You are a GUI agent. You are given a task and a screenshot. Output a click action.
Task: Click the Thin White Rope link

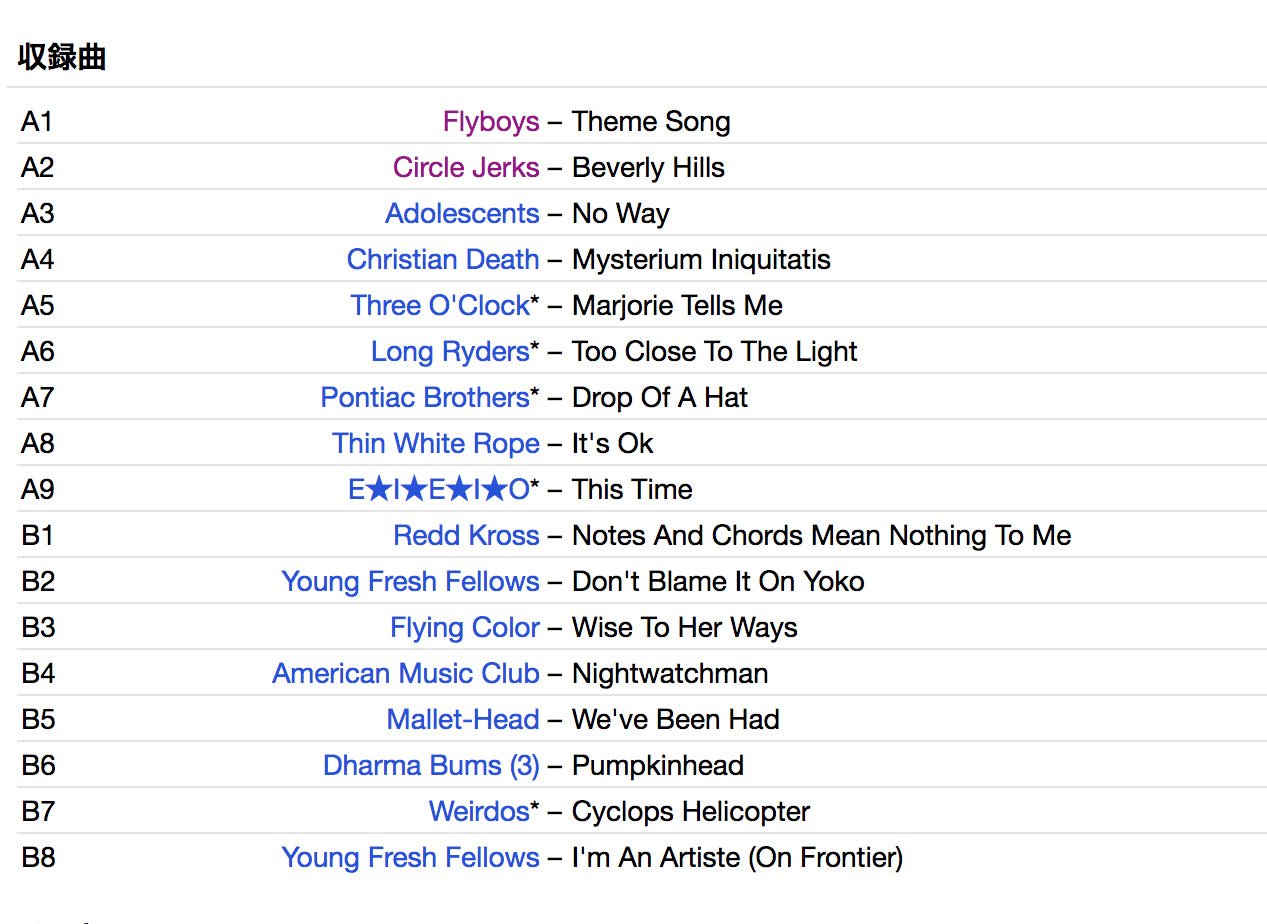point(436,444)
